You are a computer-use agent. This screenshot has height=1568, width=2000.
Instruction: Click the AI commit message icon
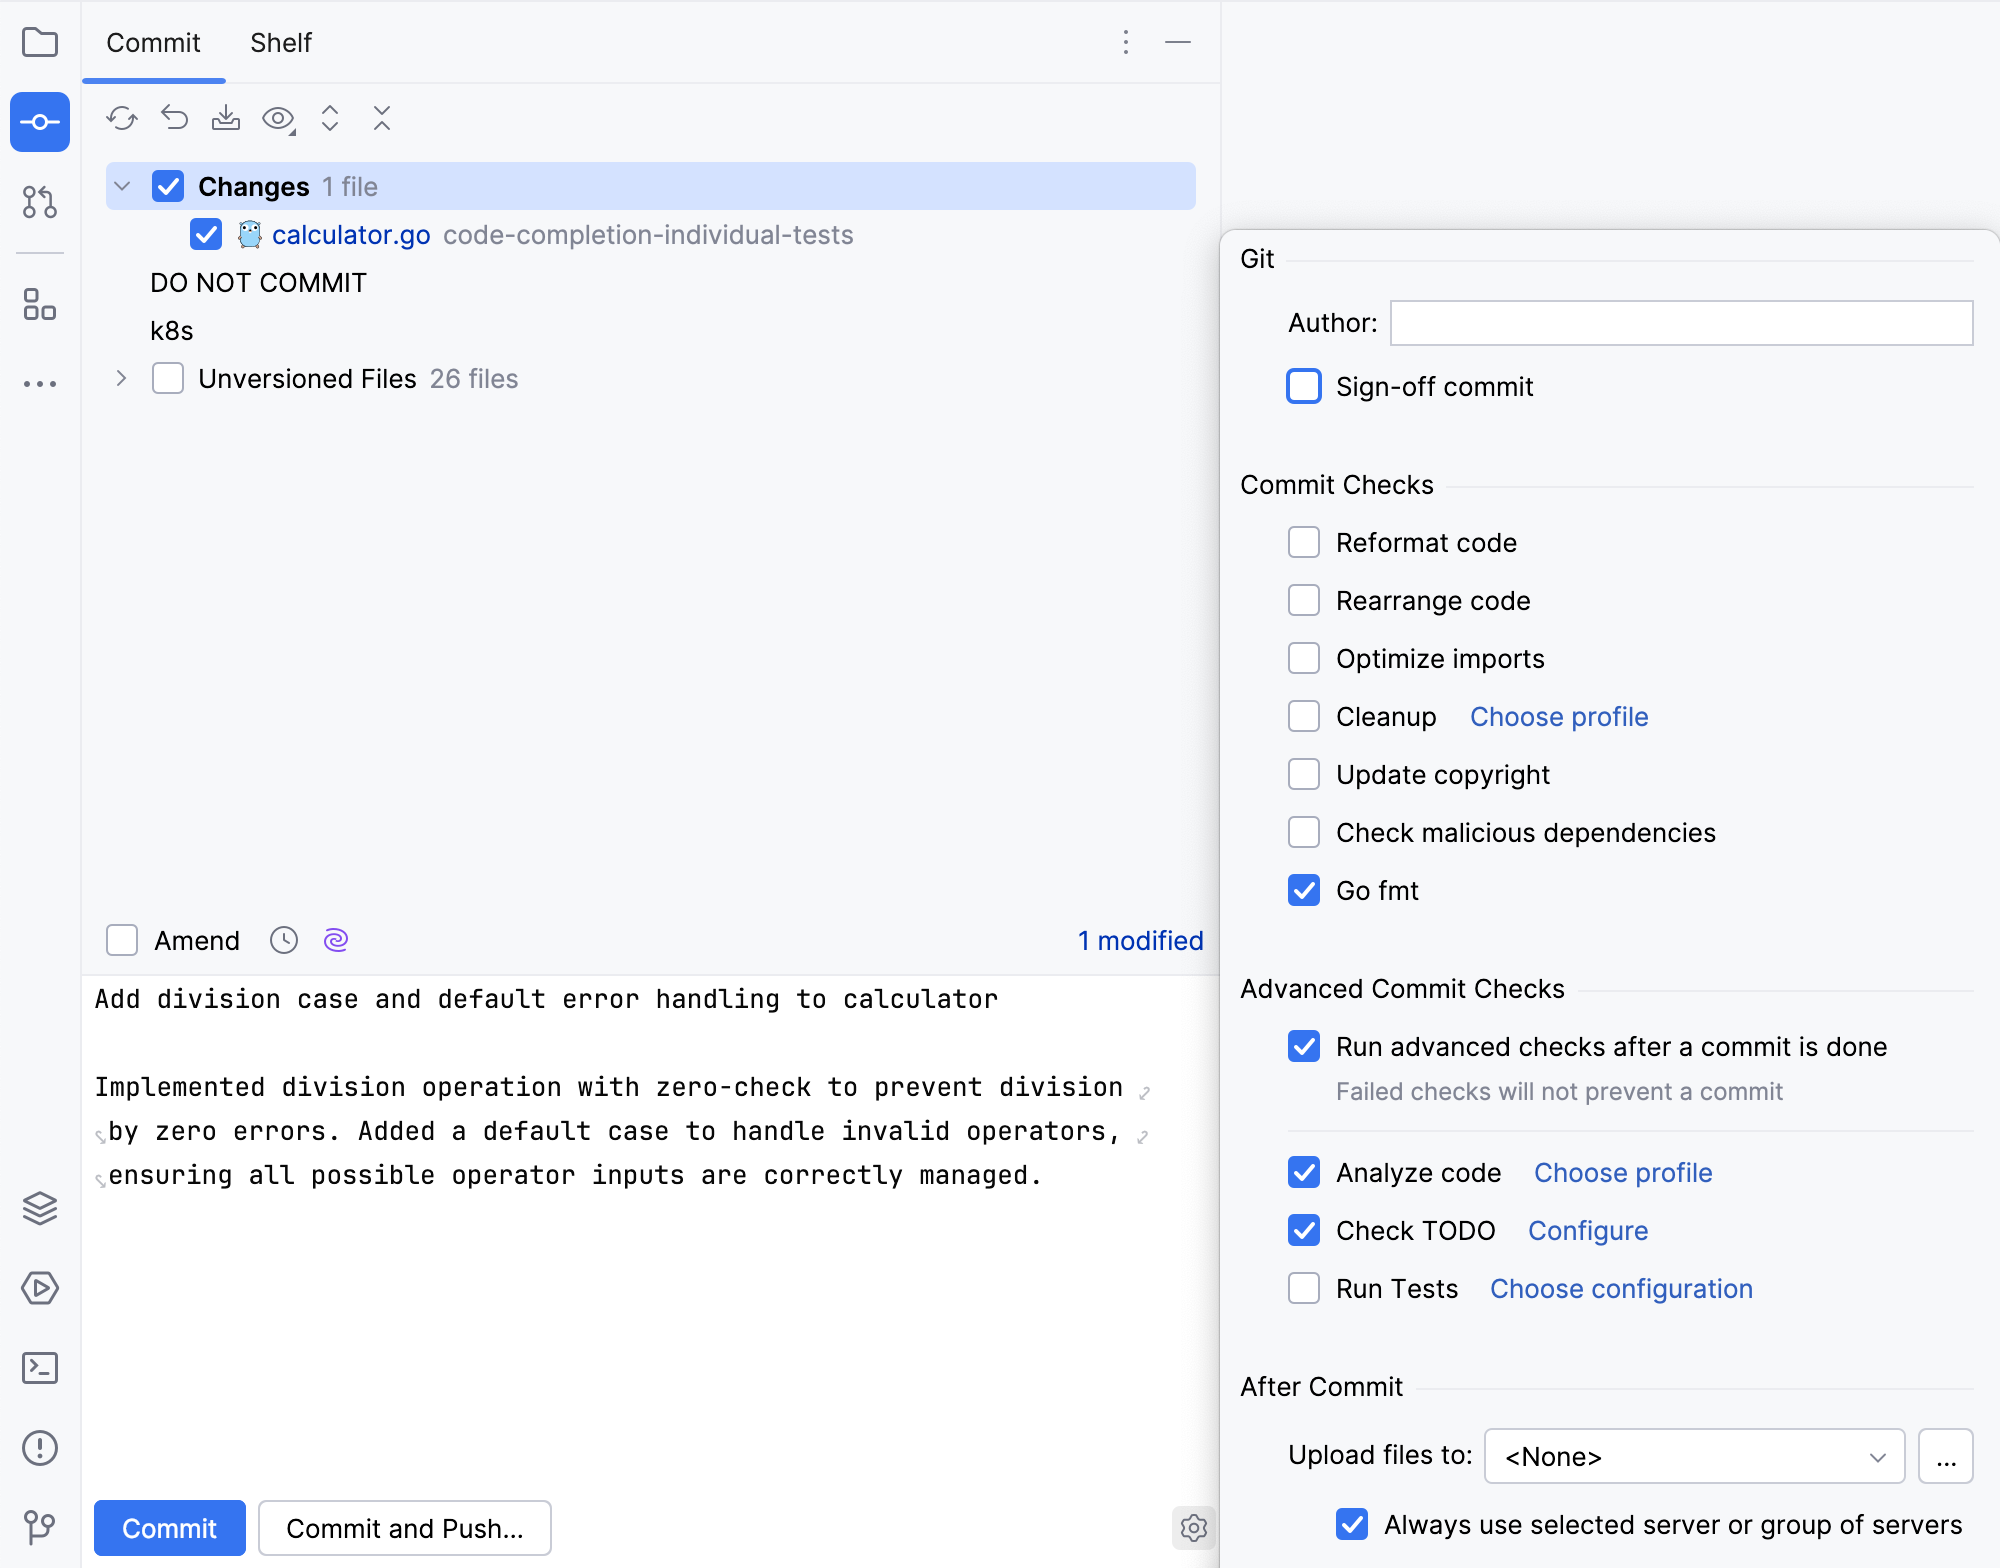(334, 941)
